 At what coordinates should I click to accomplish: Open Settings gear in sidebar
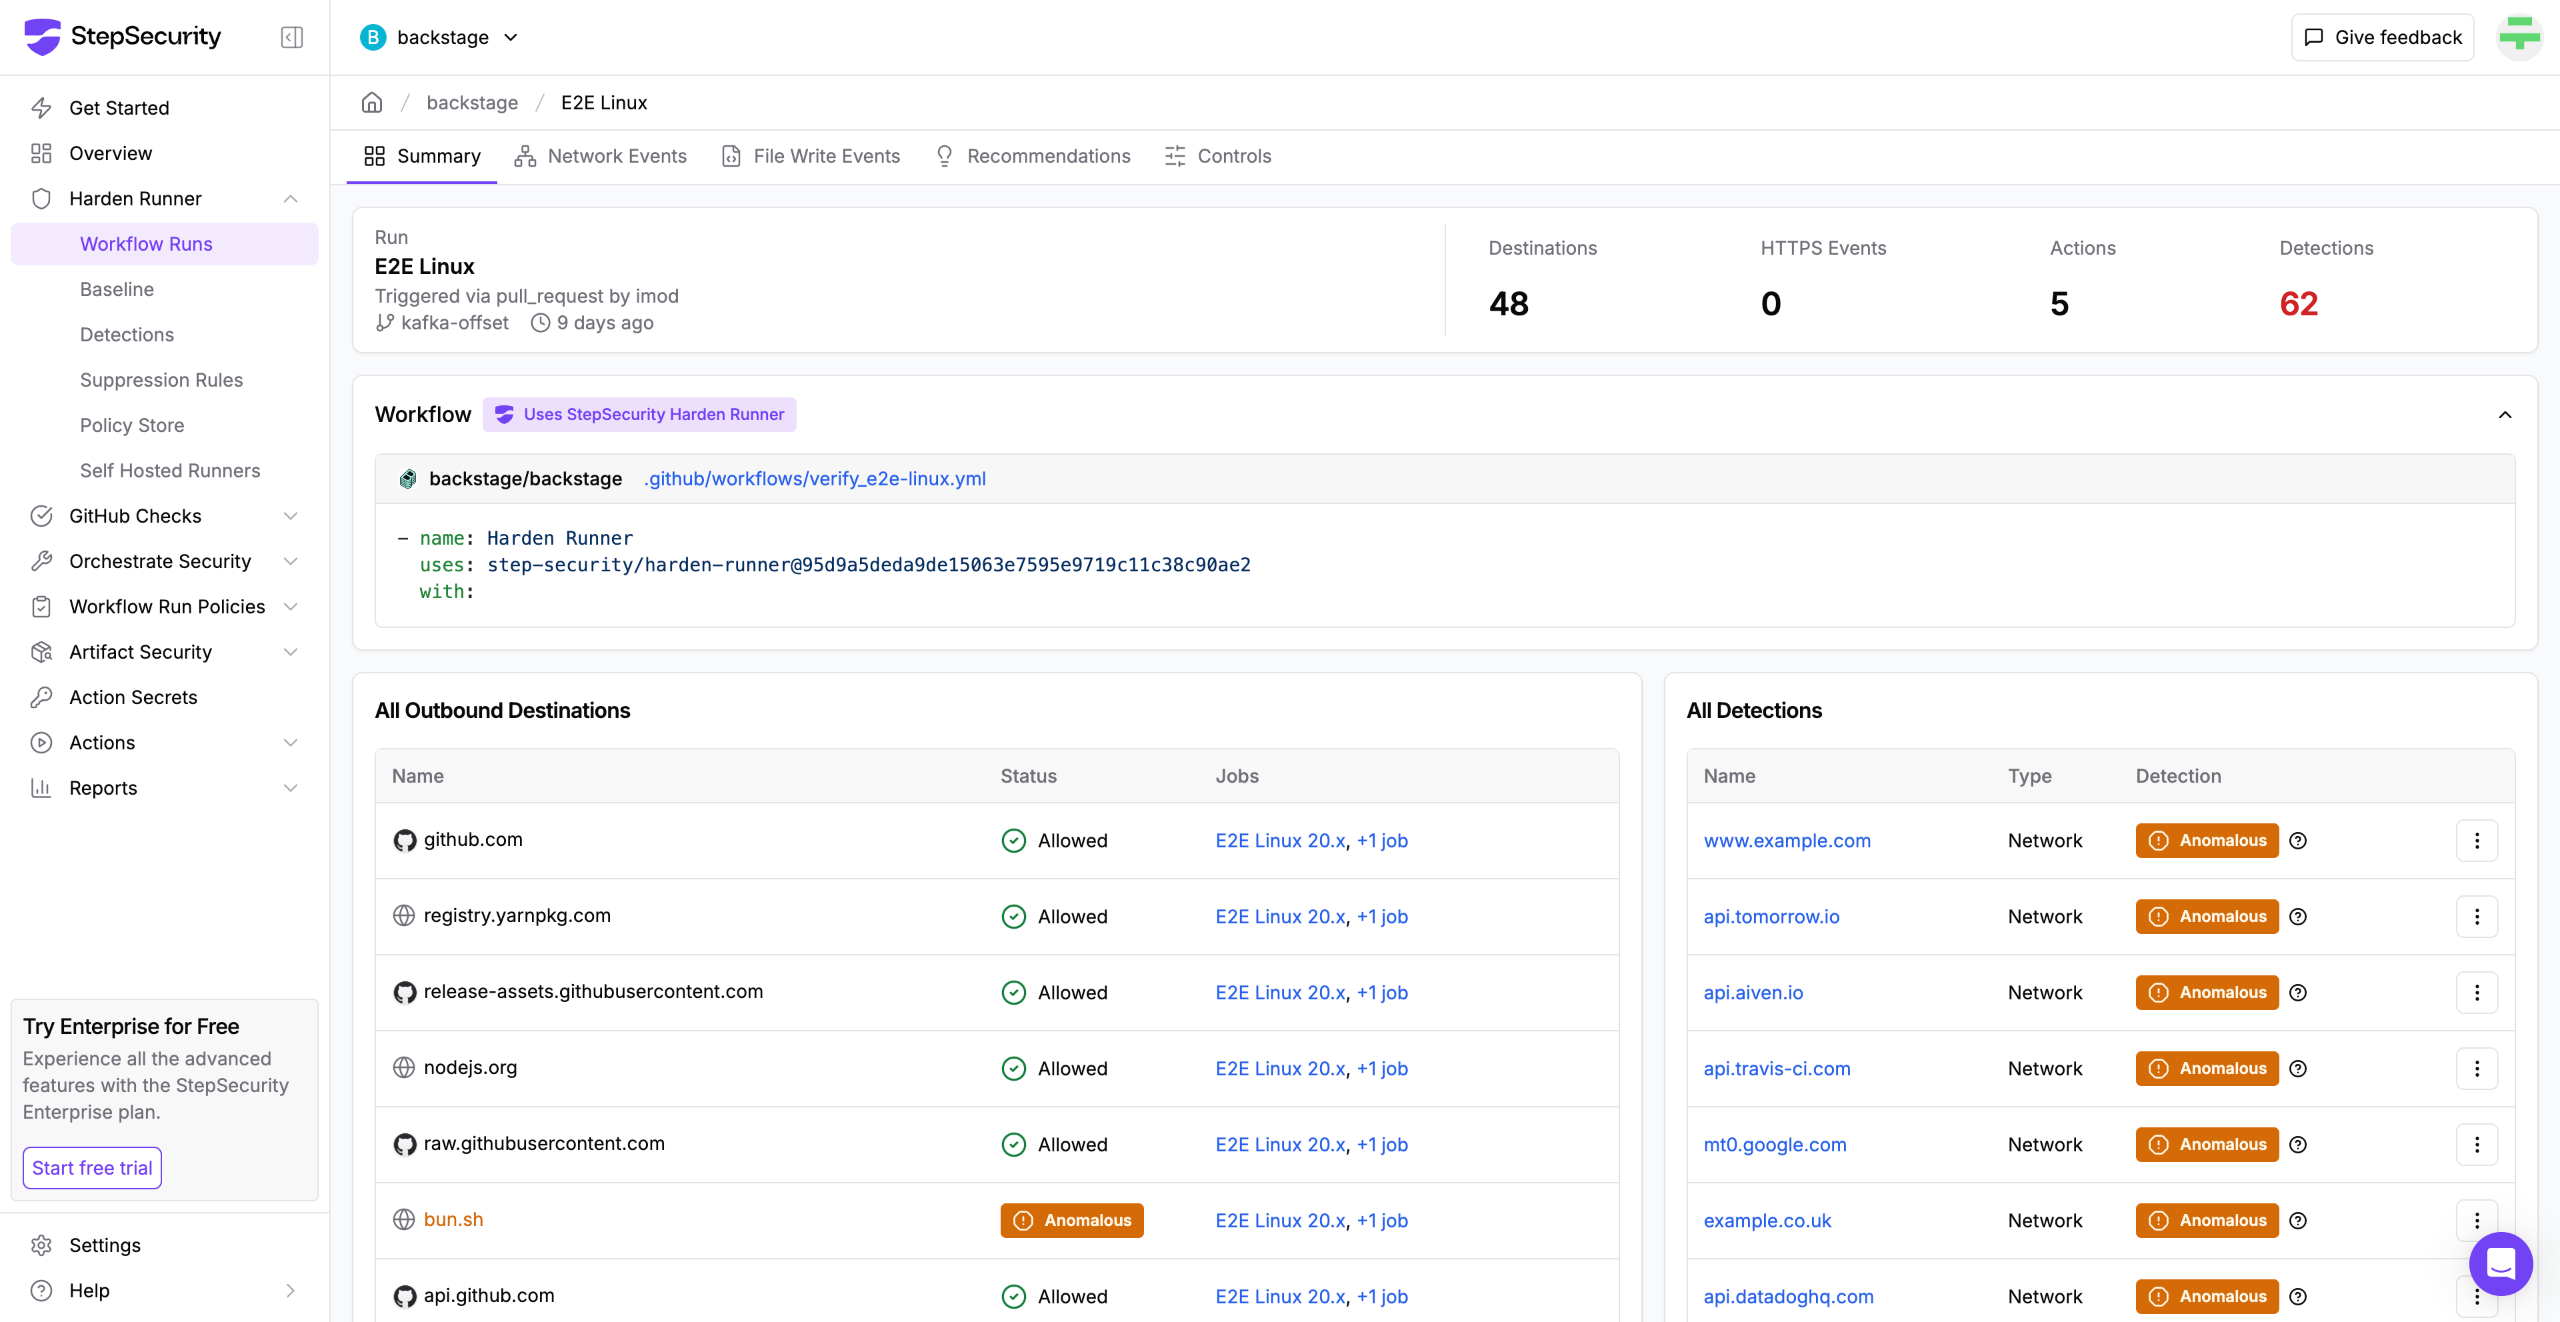coord(42,1245)
